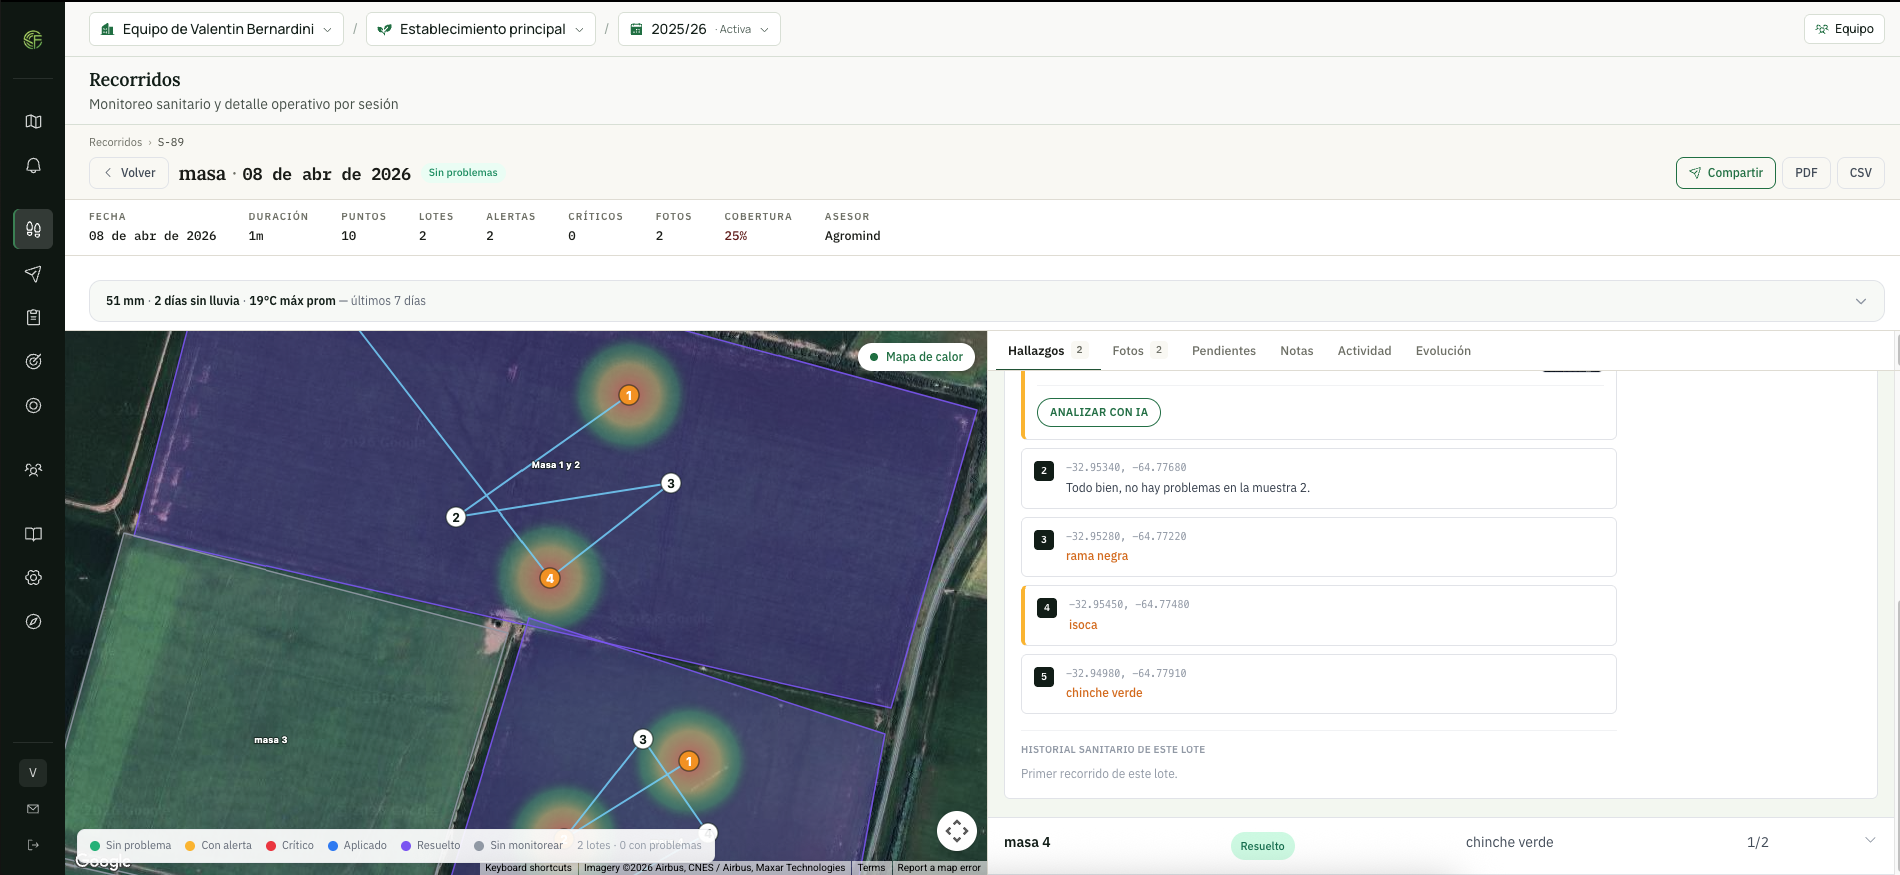Screen dimensions: 1900x875
Task: Open Establecimiento principal dropdown
Action: click(x=481, y=29)
